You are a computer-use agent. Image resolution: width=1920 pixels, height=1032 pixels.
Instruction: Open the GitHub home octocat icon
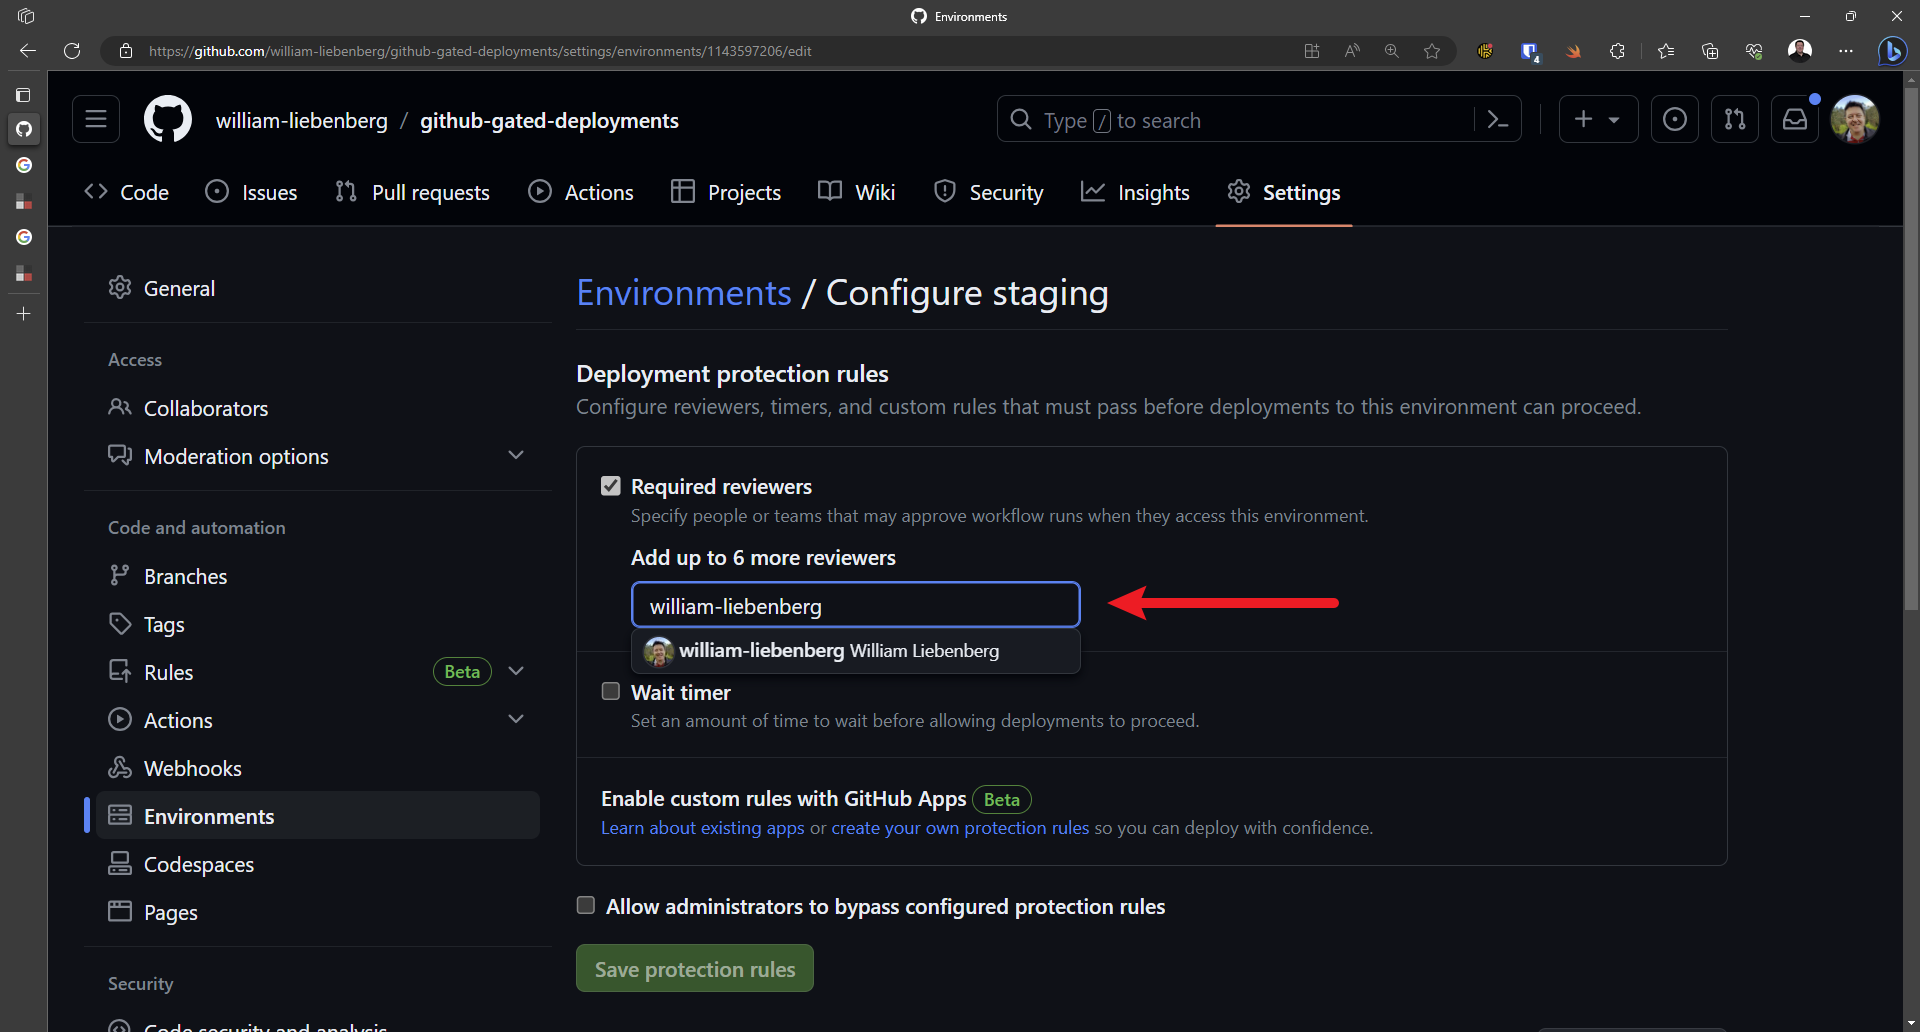(x=167, y=119)
